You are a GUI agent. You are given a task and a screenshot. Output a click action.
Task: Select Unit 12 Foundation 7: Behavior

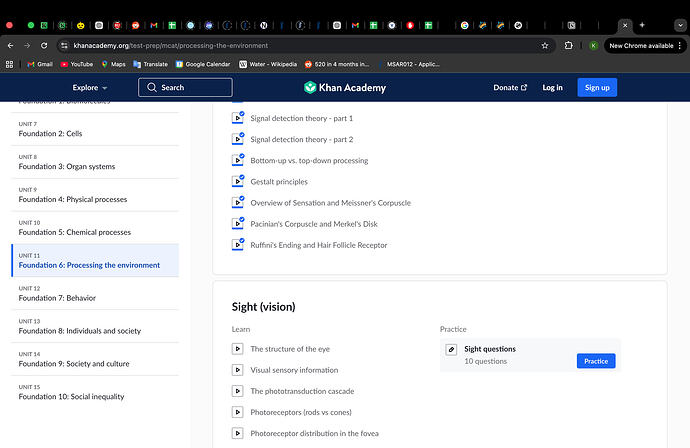click(95, 294)
